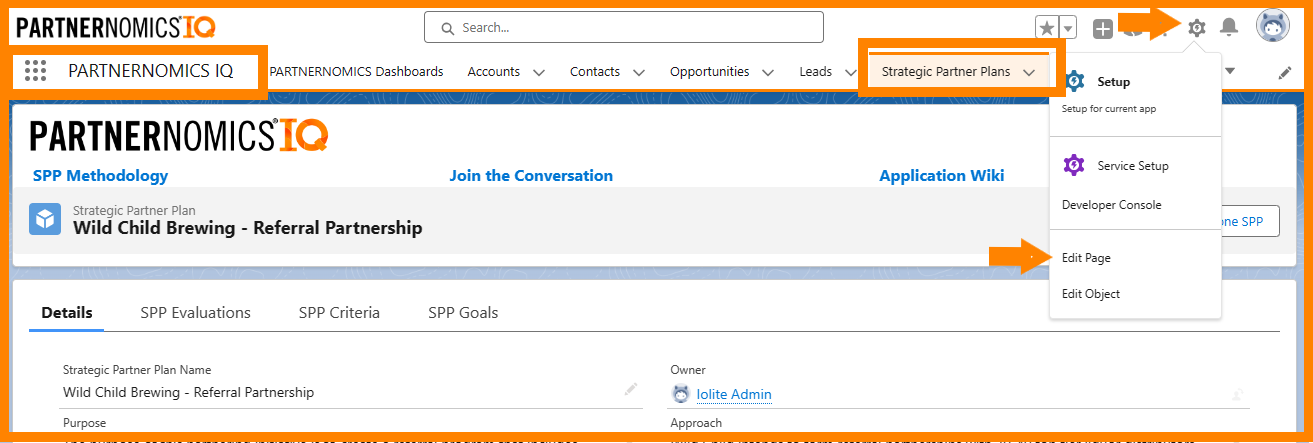Click the Owner avatar icon
Screen dimensions: 1313x443
pyautogui.click(x=681, y=394)
